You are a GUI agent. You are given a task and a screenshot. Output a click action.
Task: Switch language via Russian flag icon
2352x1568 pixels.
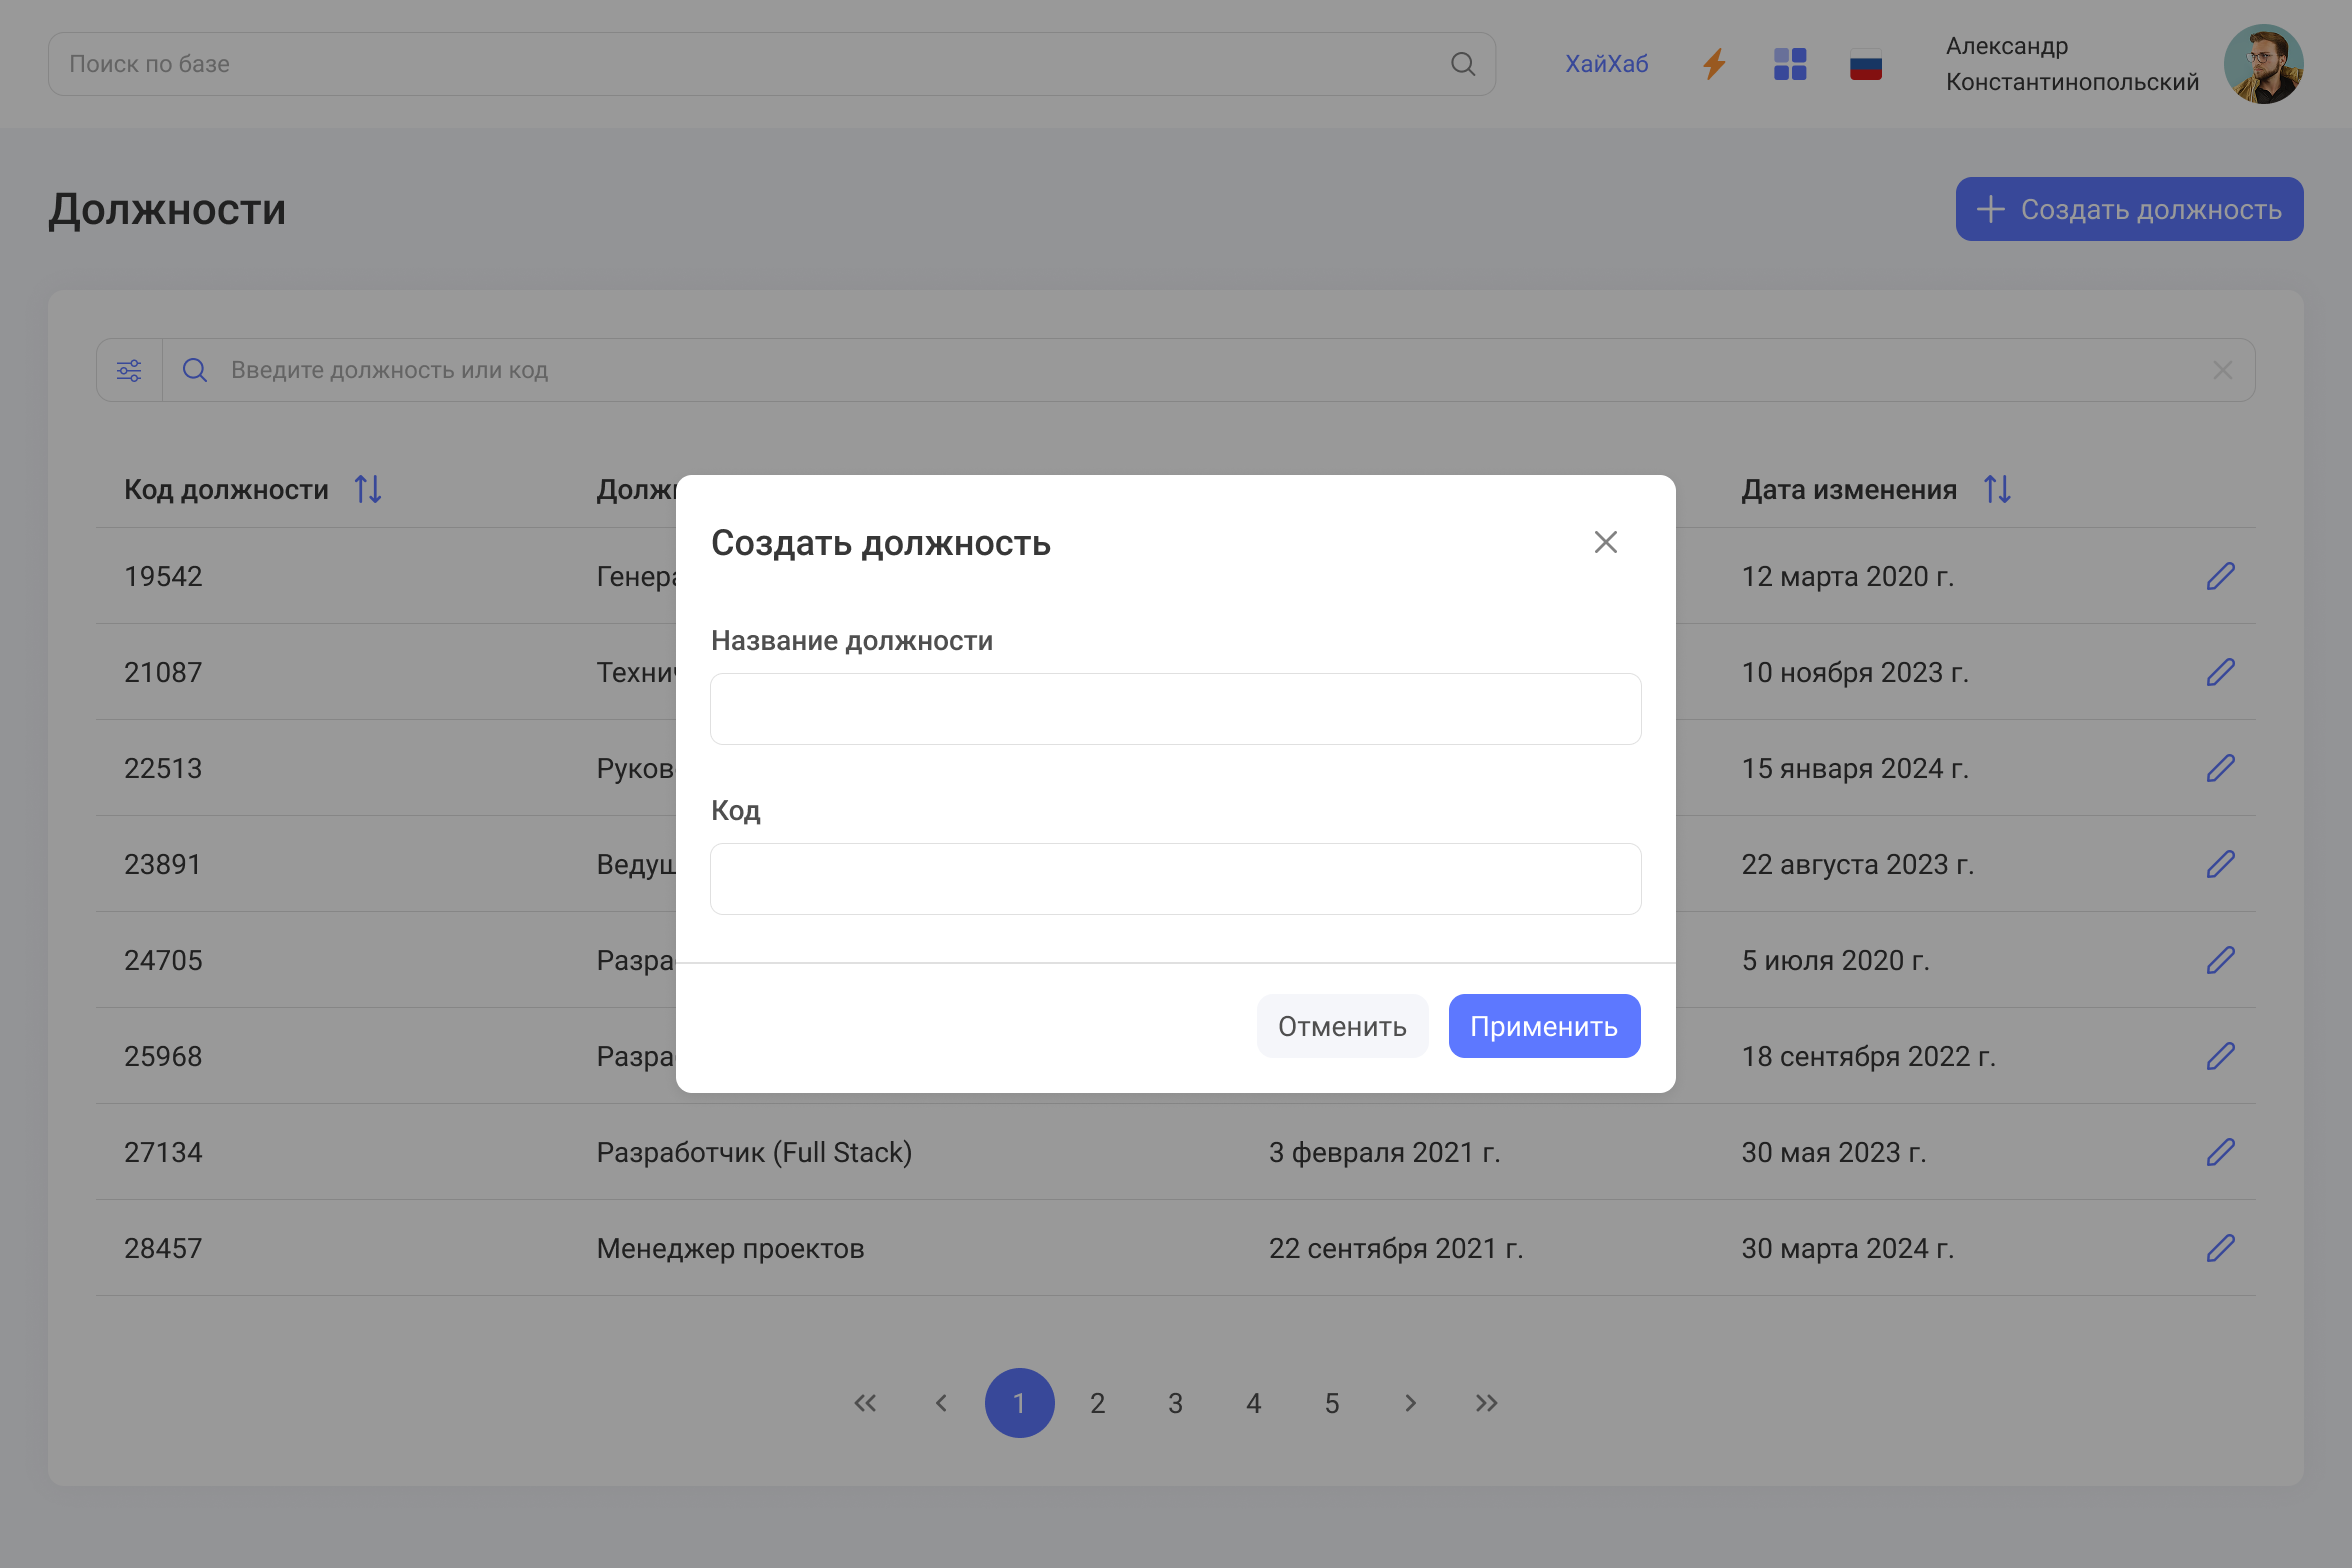coord(1865,66)
